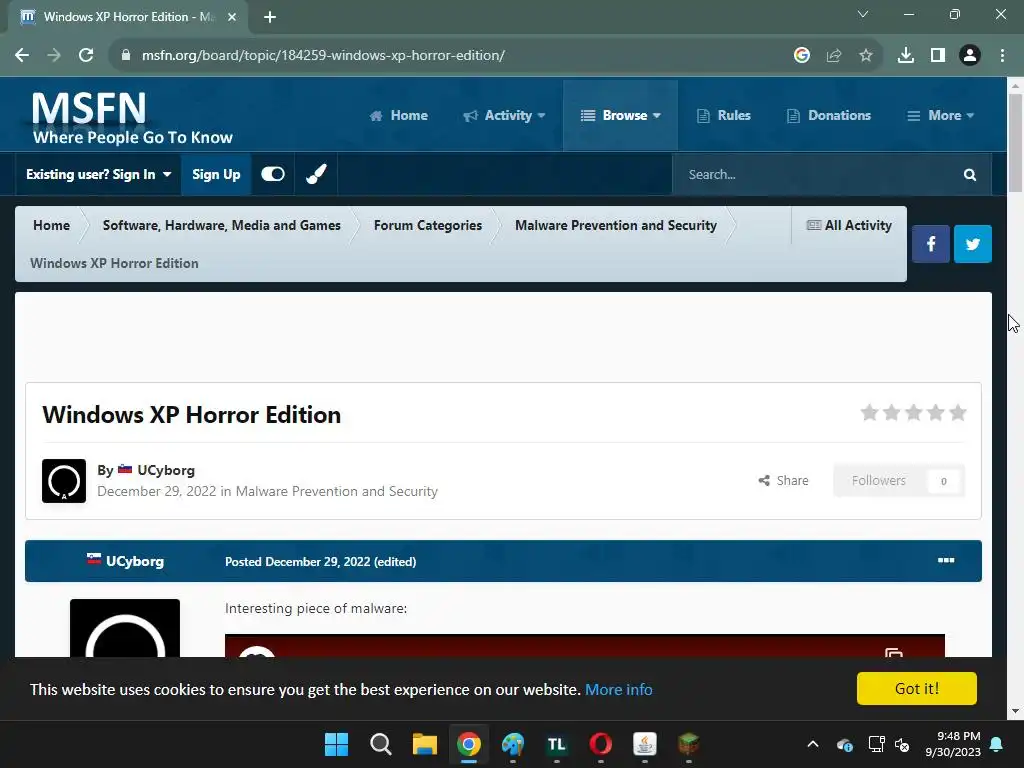The image size is (1024, 768).
Task: Open the Browse menu
Action: click(x=620, y=116)
